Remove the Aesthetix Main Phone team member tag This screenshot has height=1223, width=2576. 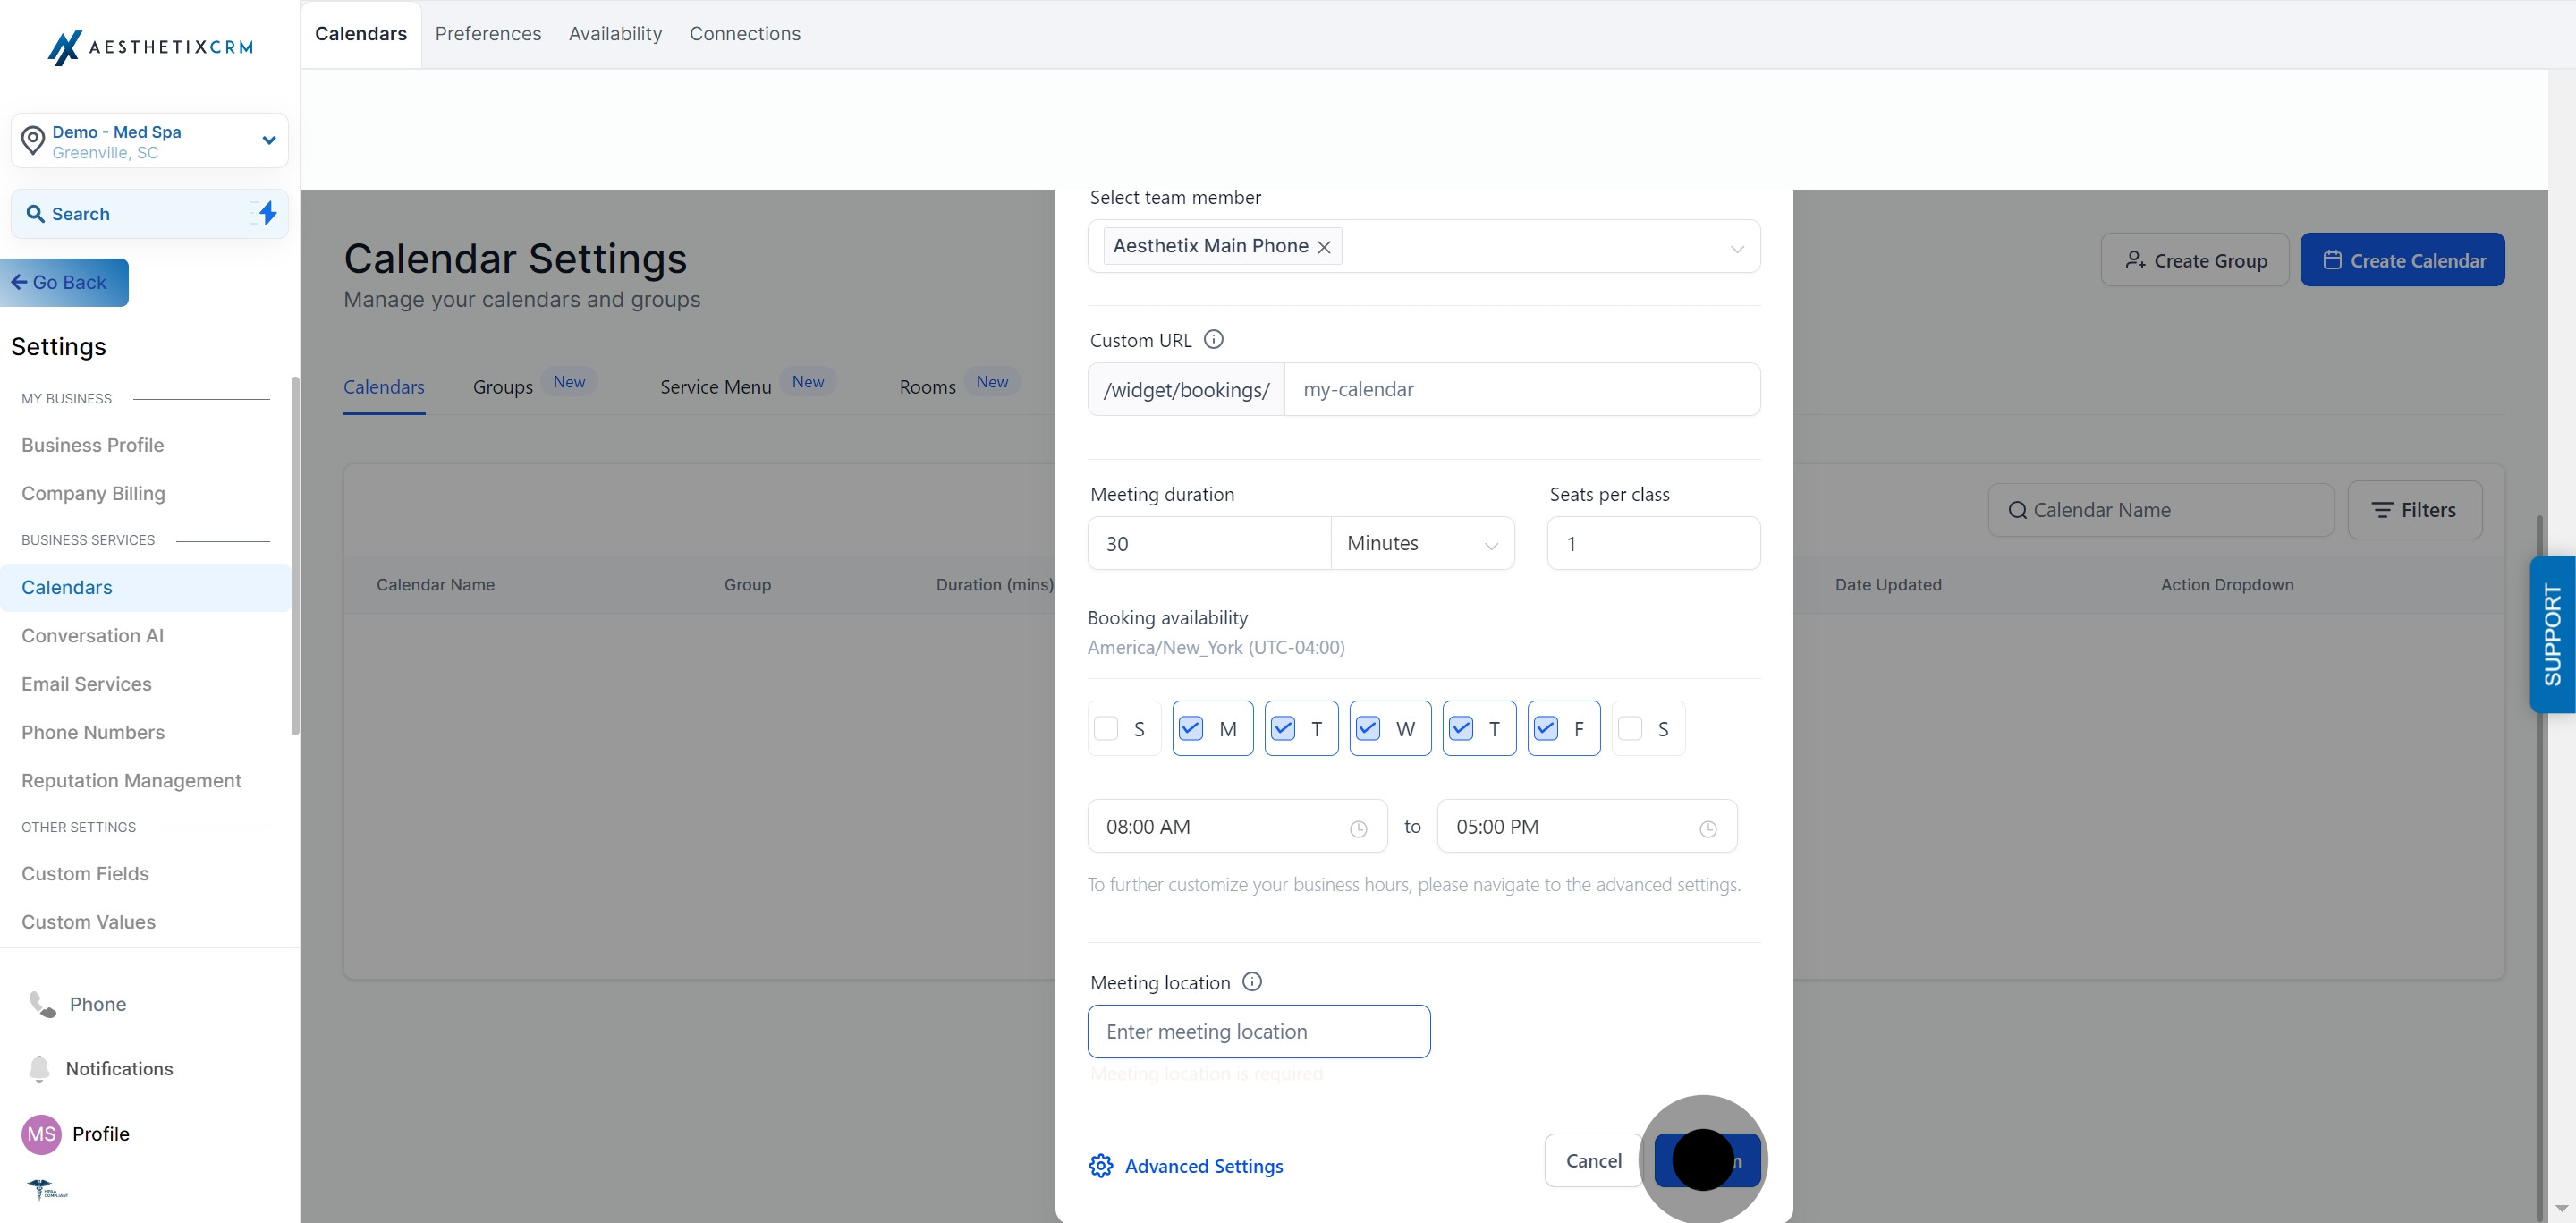coord(1324,247)
